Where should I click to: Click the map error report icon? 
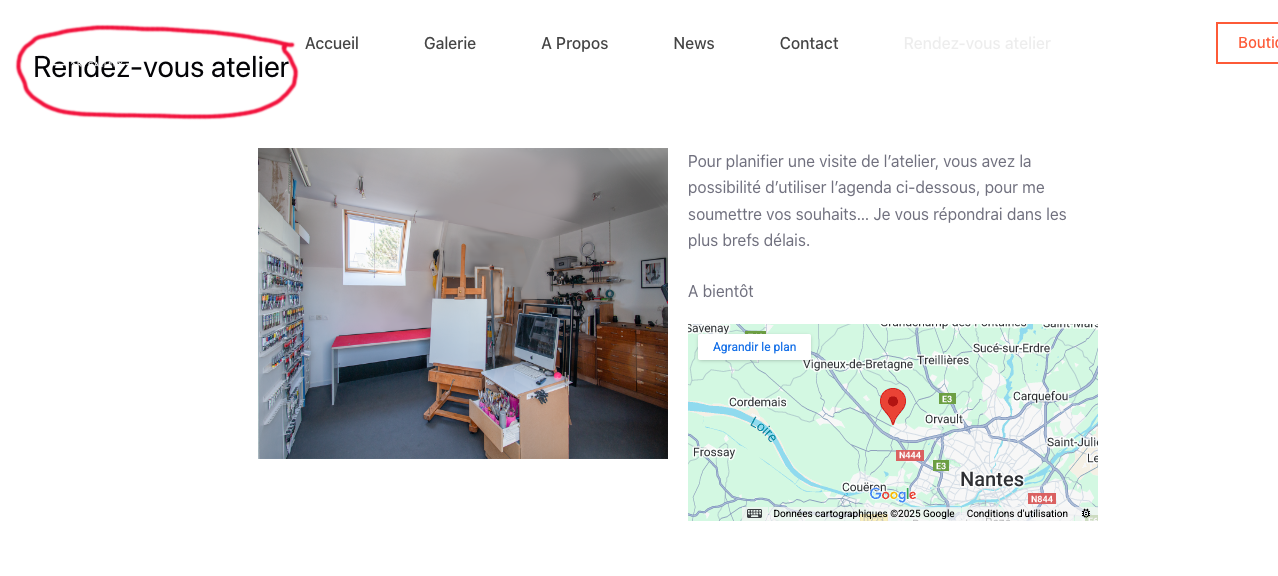(1086, 513)
